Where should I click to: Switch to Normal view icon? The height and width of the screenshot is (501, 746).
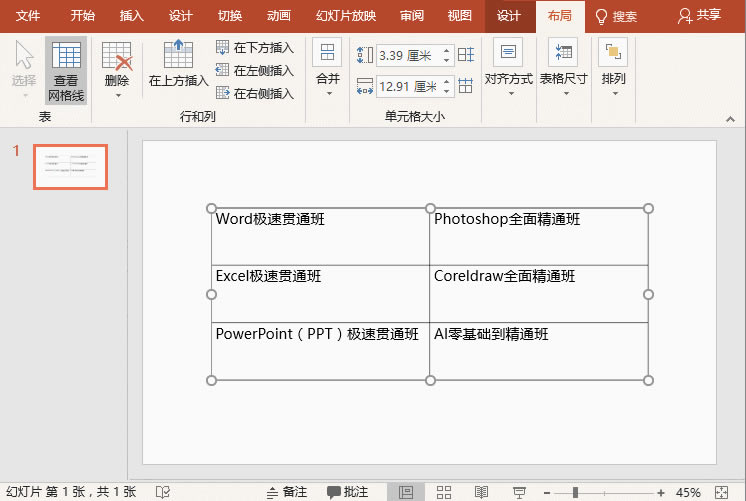[x=406, y=492]
